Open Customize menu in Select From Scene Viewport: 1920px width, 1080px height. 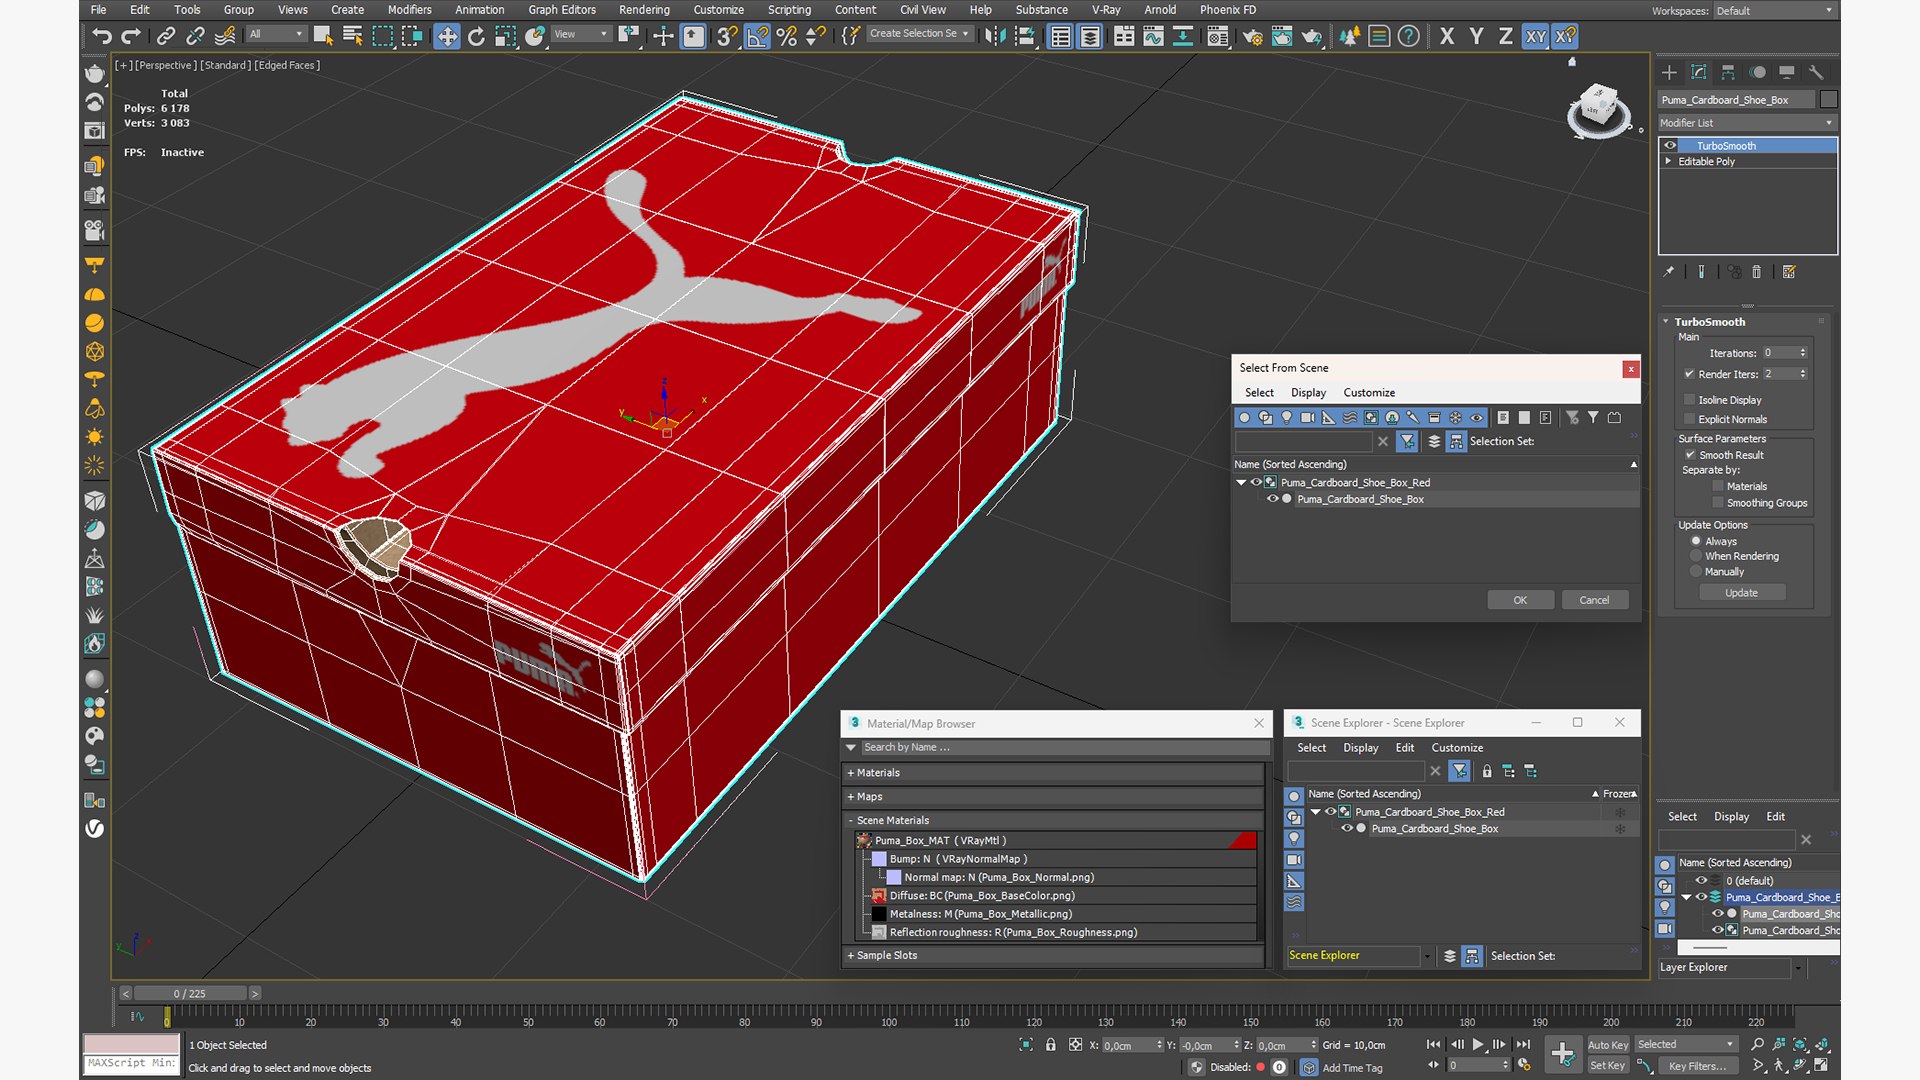(x=1369, y=393)
